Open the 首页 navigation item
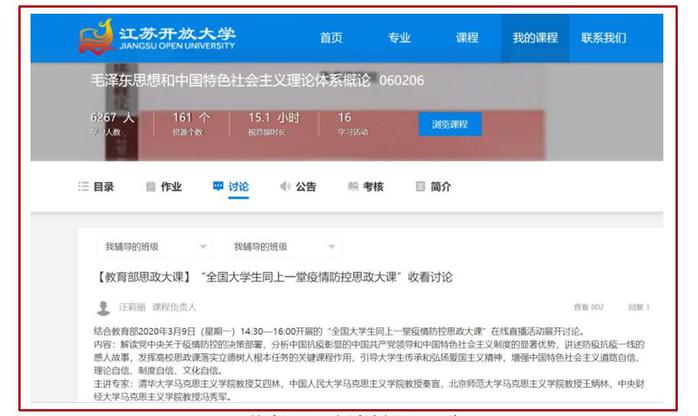Image resolution: width=698 pixels, height=416 pixels. (331, 38)
